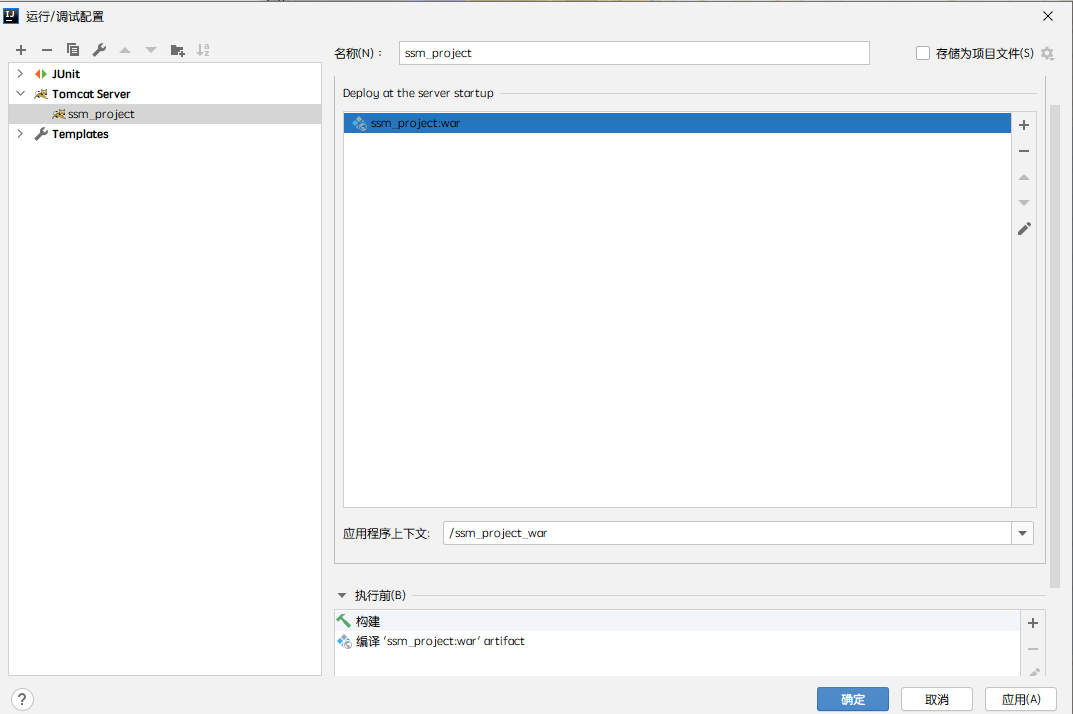
Task: Collapse the Tomcat Server tree node
Action: (x=20, y=93)
